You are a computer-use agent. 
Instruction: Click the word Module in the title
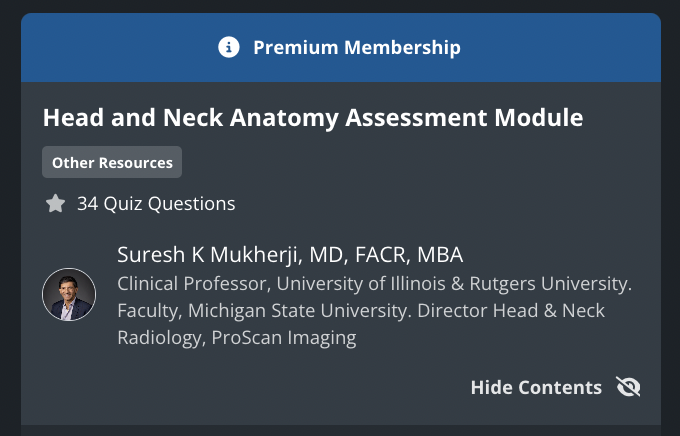click(x=539, y=118)
